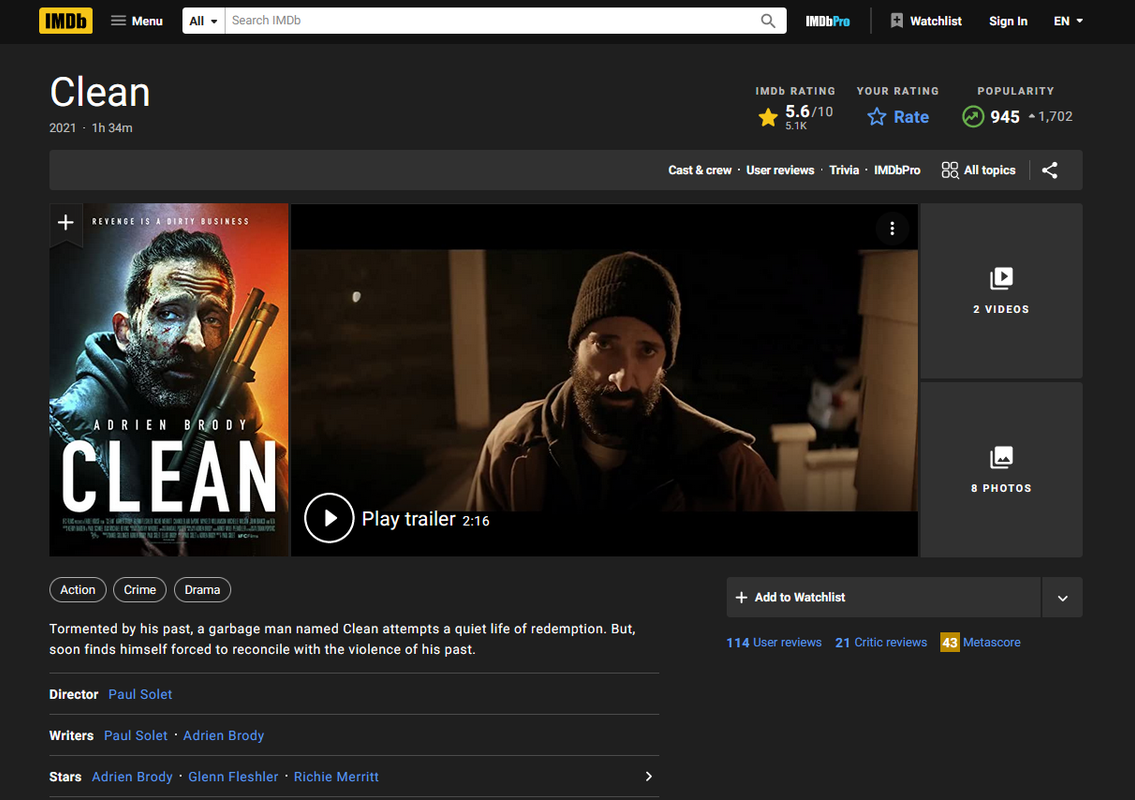Open the trailer three-dot options menu
1135x800 pixels.
point(892,229)
